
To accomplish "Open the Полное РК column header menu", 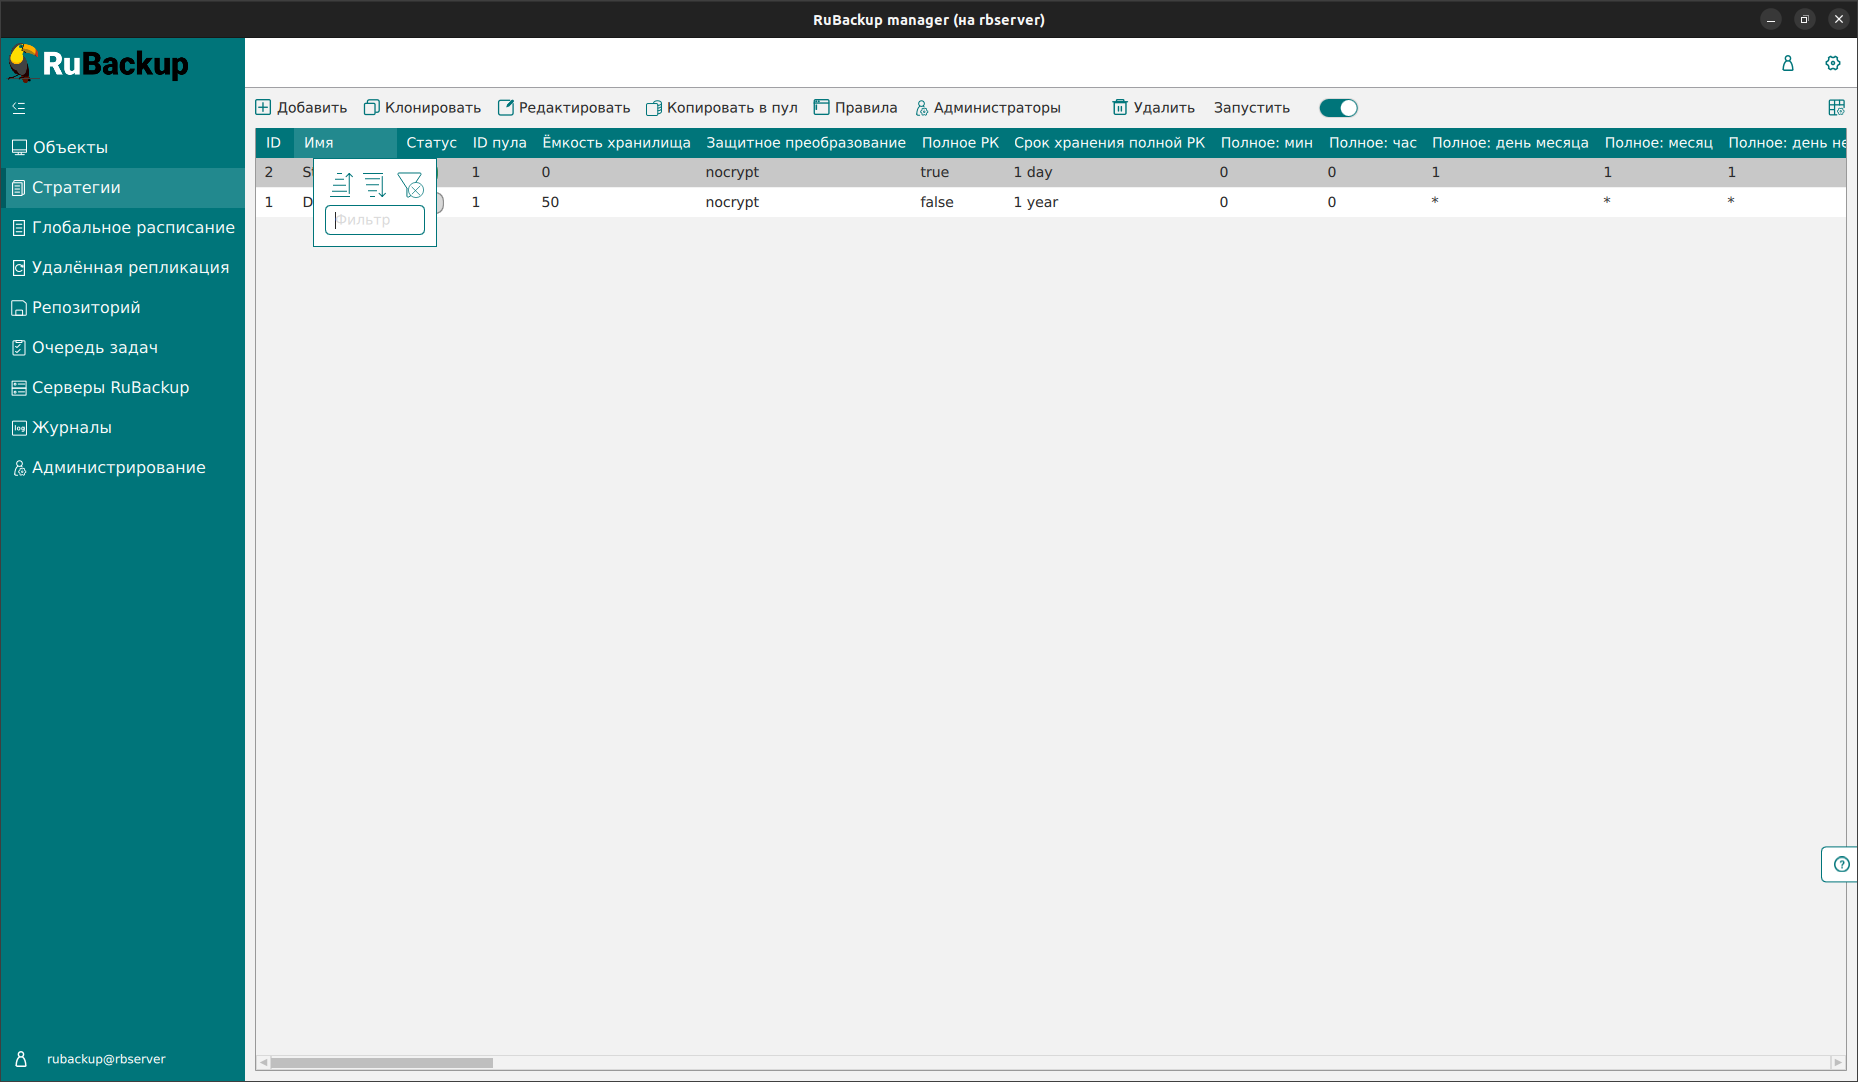I will coord(960,143).
